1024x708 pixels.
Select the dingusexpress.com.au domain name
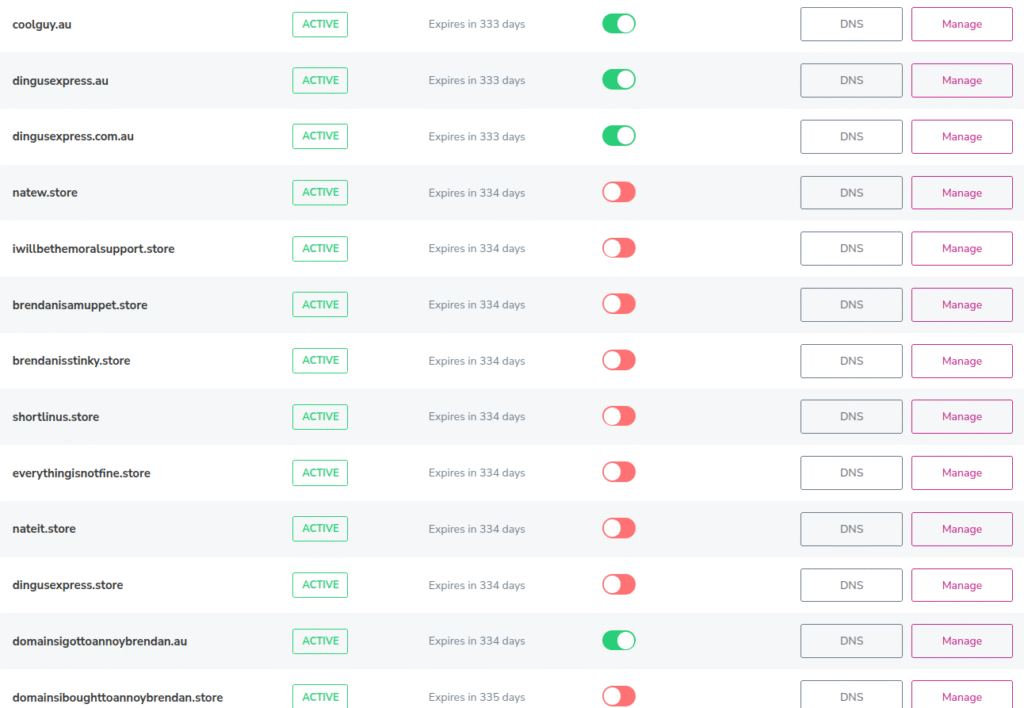tap(73, 137)
